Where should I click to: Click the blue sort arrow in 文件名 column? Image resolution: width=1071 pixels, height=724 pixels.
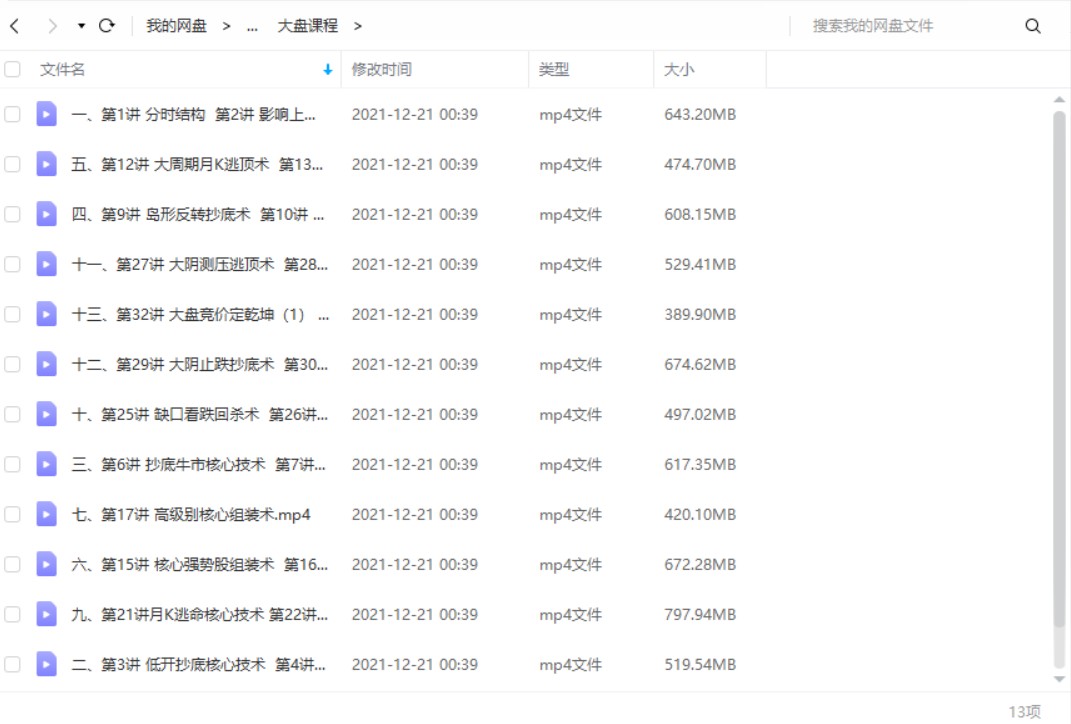(x=327, y=70)
